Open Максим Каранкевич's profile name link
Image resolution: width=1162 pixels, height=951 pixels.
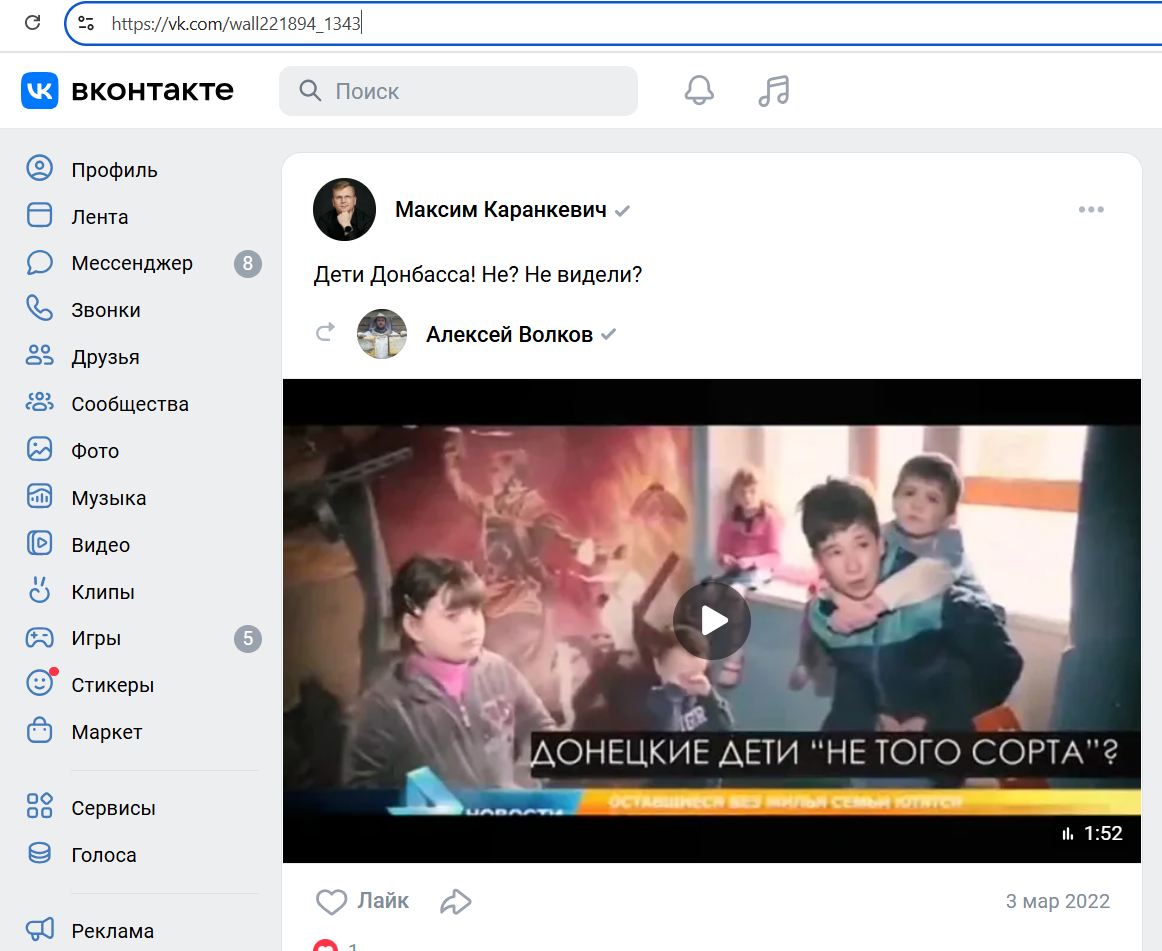click(500, 210)
